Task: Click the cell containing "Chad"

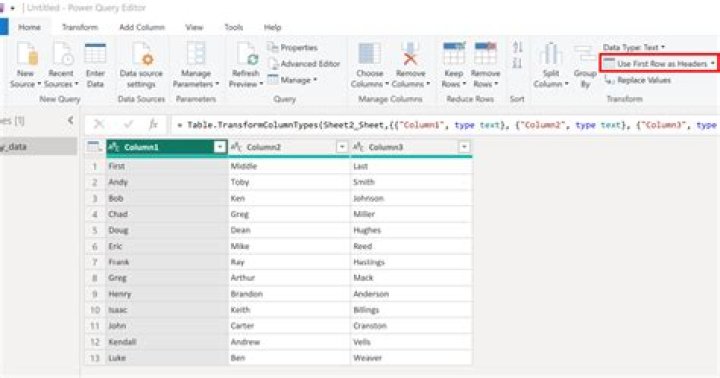Action: click(167, 214)
